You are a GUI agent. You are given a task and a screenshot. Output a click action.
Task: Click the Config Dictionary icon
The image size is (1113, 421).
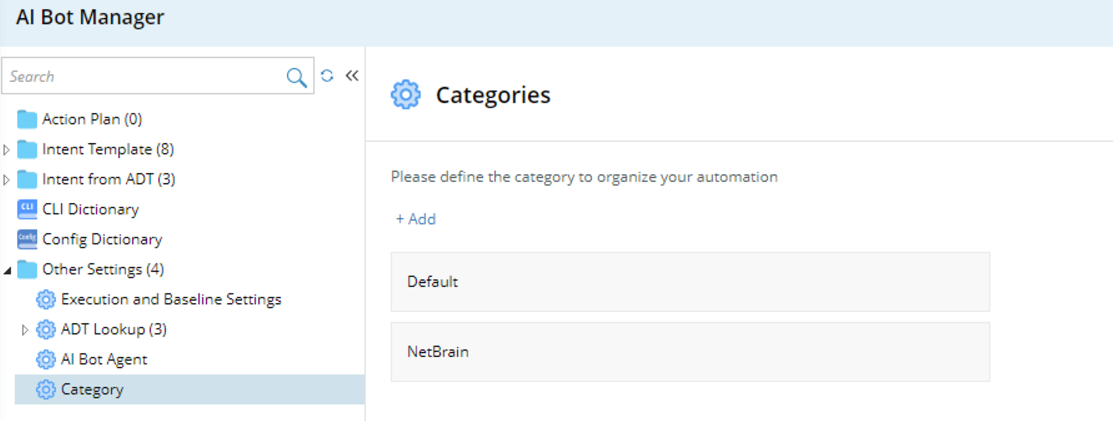[27, 239]
